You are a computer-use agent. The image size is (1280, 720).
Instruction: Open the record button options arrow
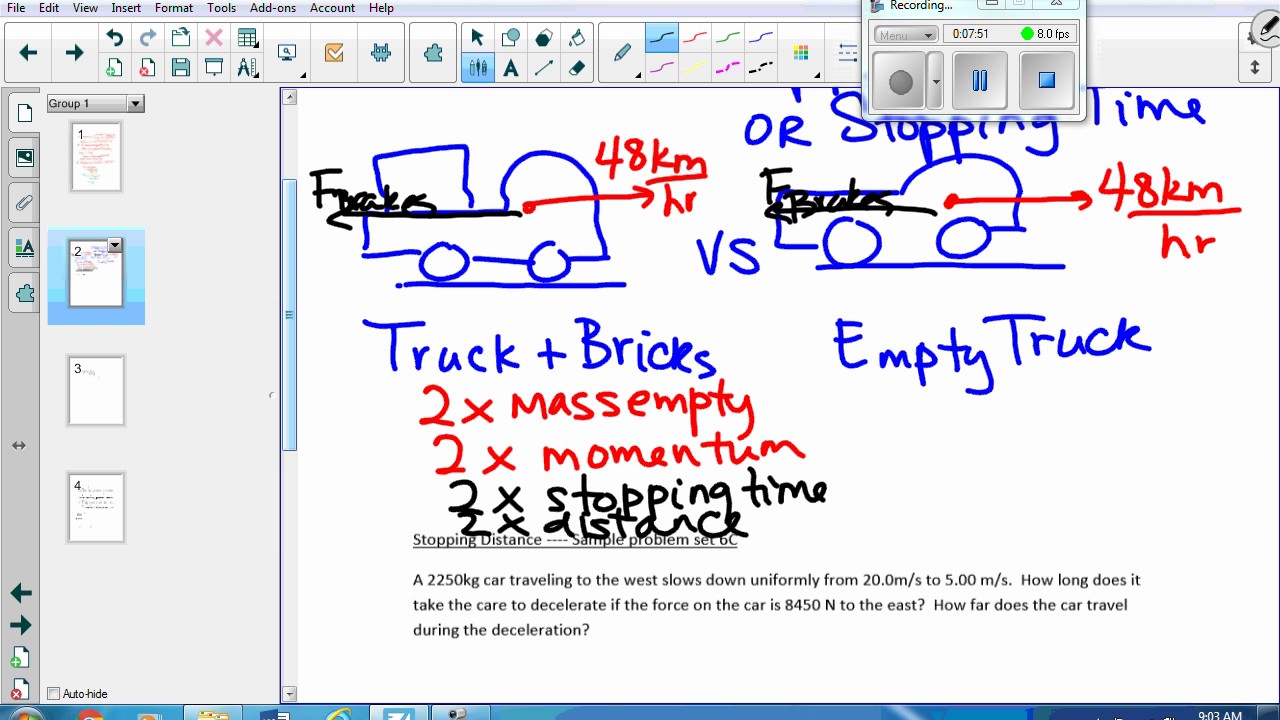tap(936, 82)
